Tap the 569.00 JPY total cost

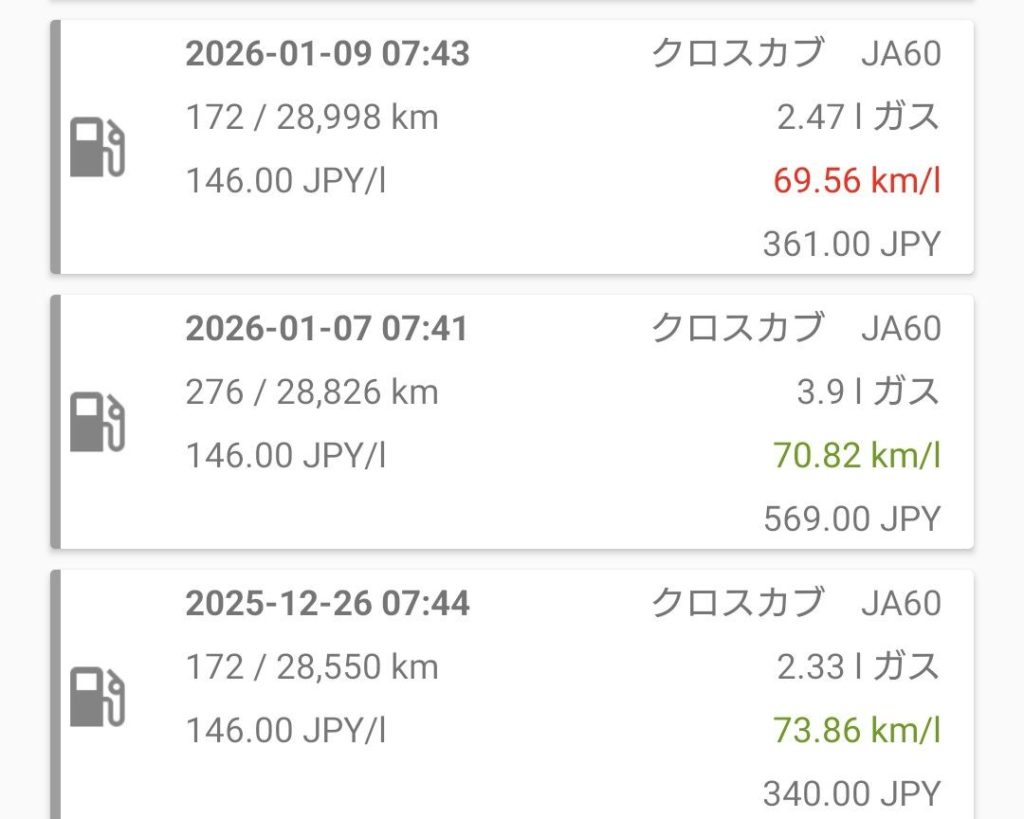[851, 519]
